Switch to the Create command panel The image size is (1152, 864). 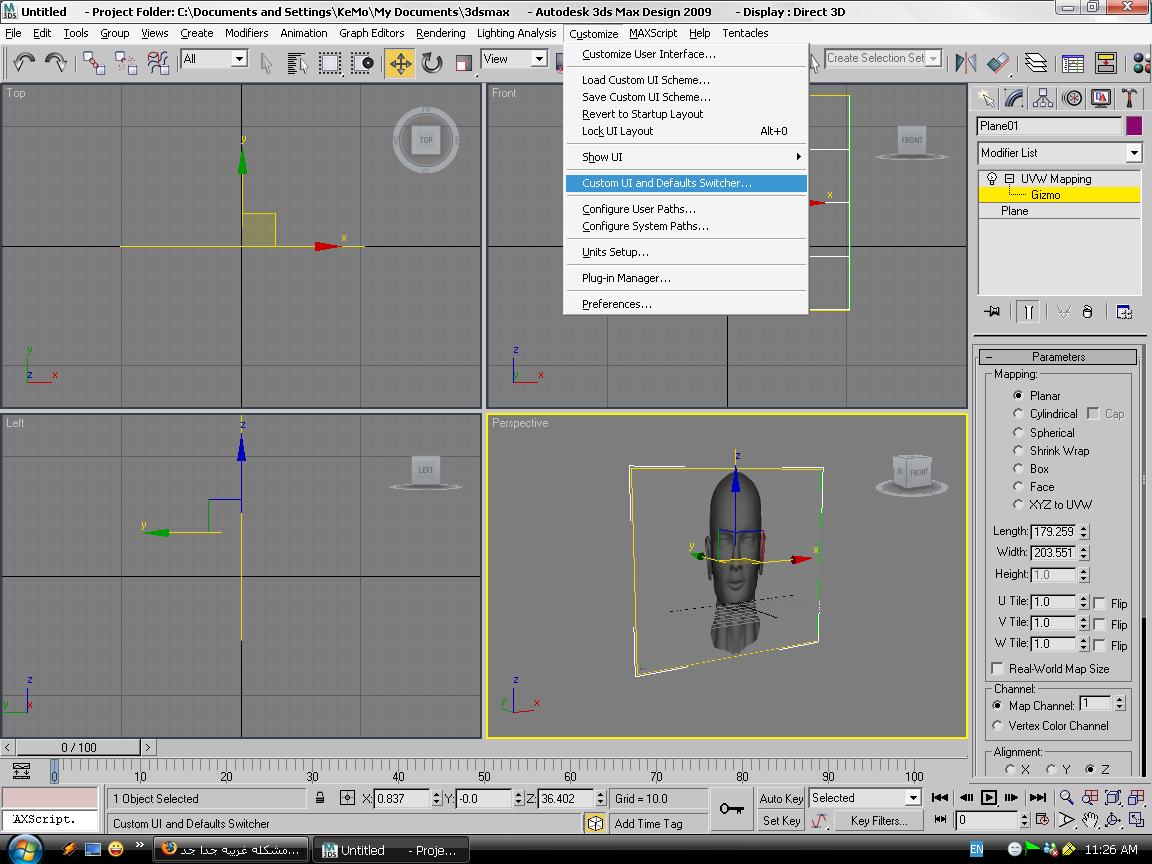985,98
